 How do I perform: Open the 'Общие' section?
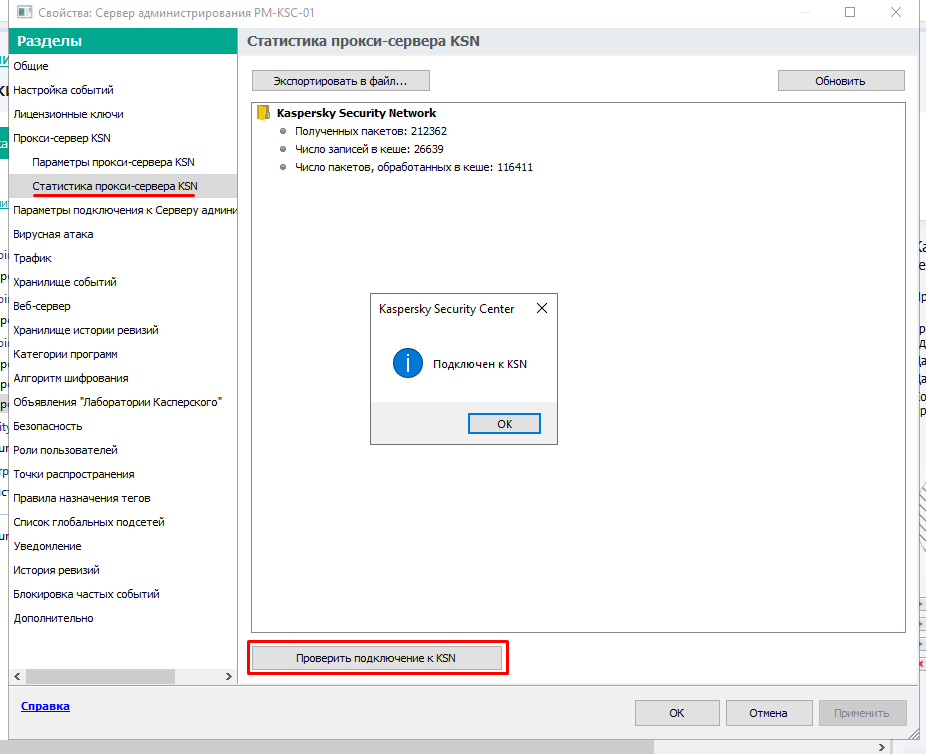click(x=123, y=66)
